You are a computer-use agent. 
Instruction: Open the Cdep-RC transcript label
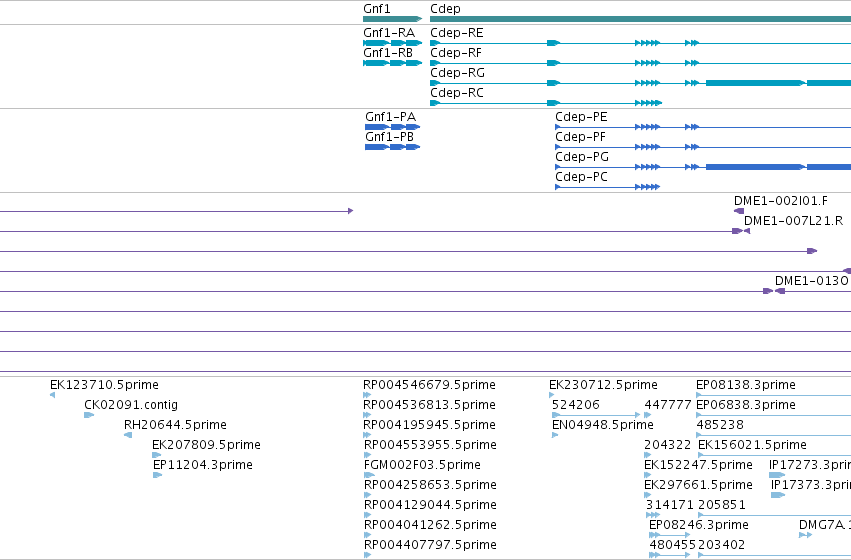click(x=456, y=93)
